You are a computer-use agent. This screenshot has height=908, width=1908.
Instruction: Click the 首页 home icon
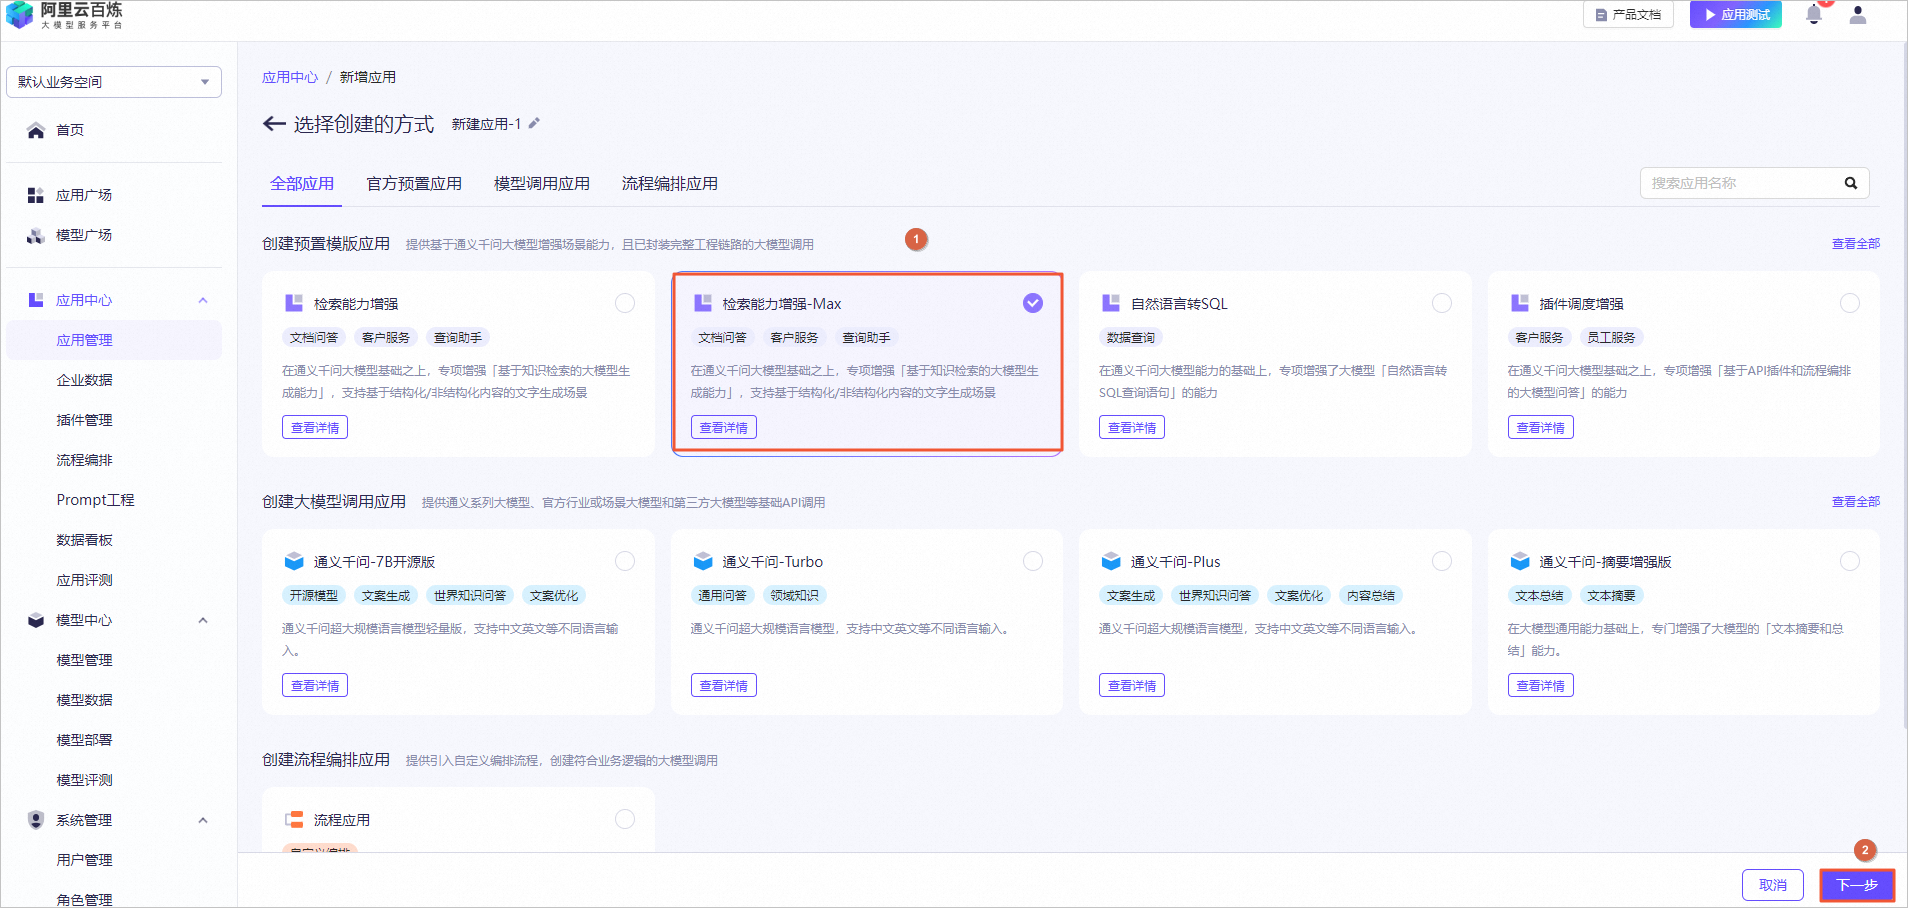(36, 130)
